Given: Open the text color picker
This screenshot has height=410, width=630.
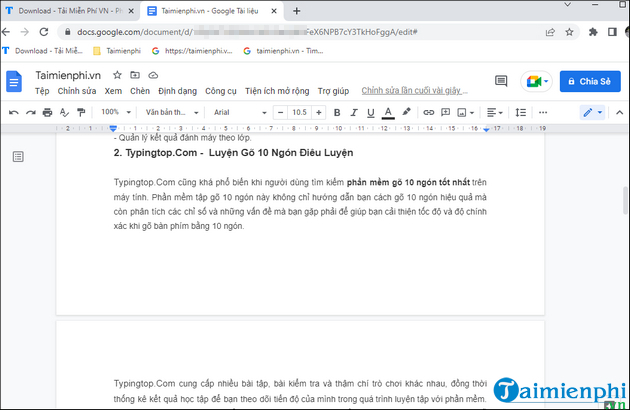Looking at the screenshot, I should tap(388, 113).
